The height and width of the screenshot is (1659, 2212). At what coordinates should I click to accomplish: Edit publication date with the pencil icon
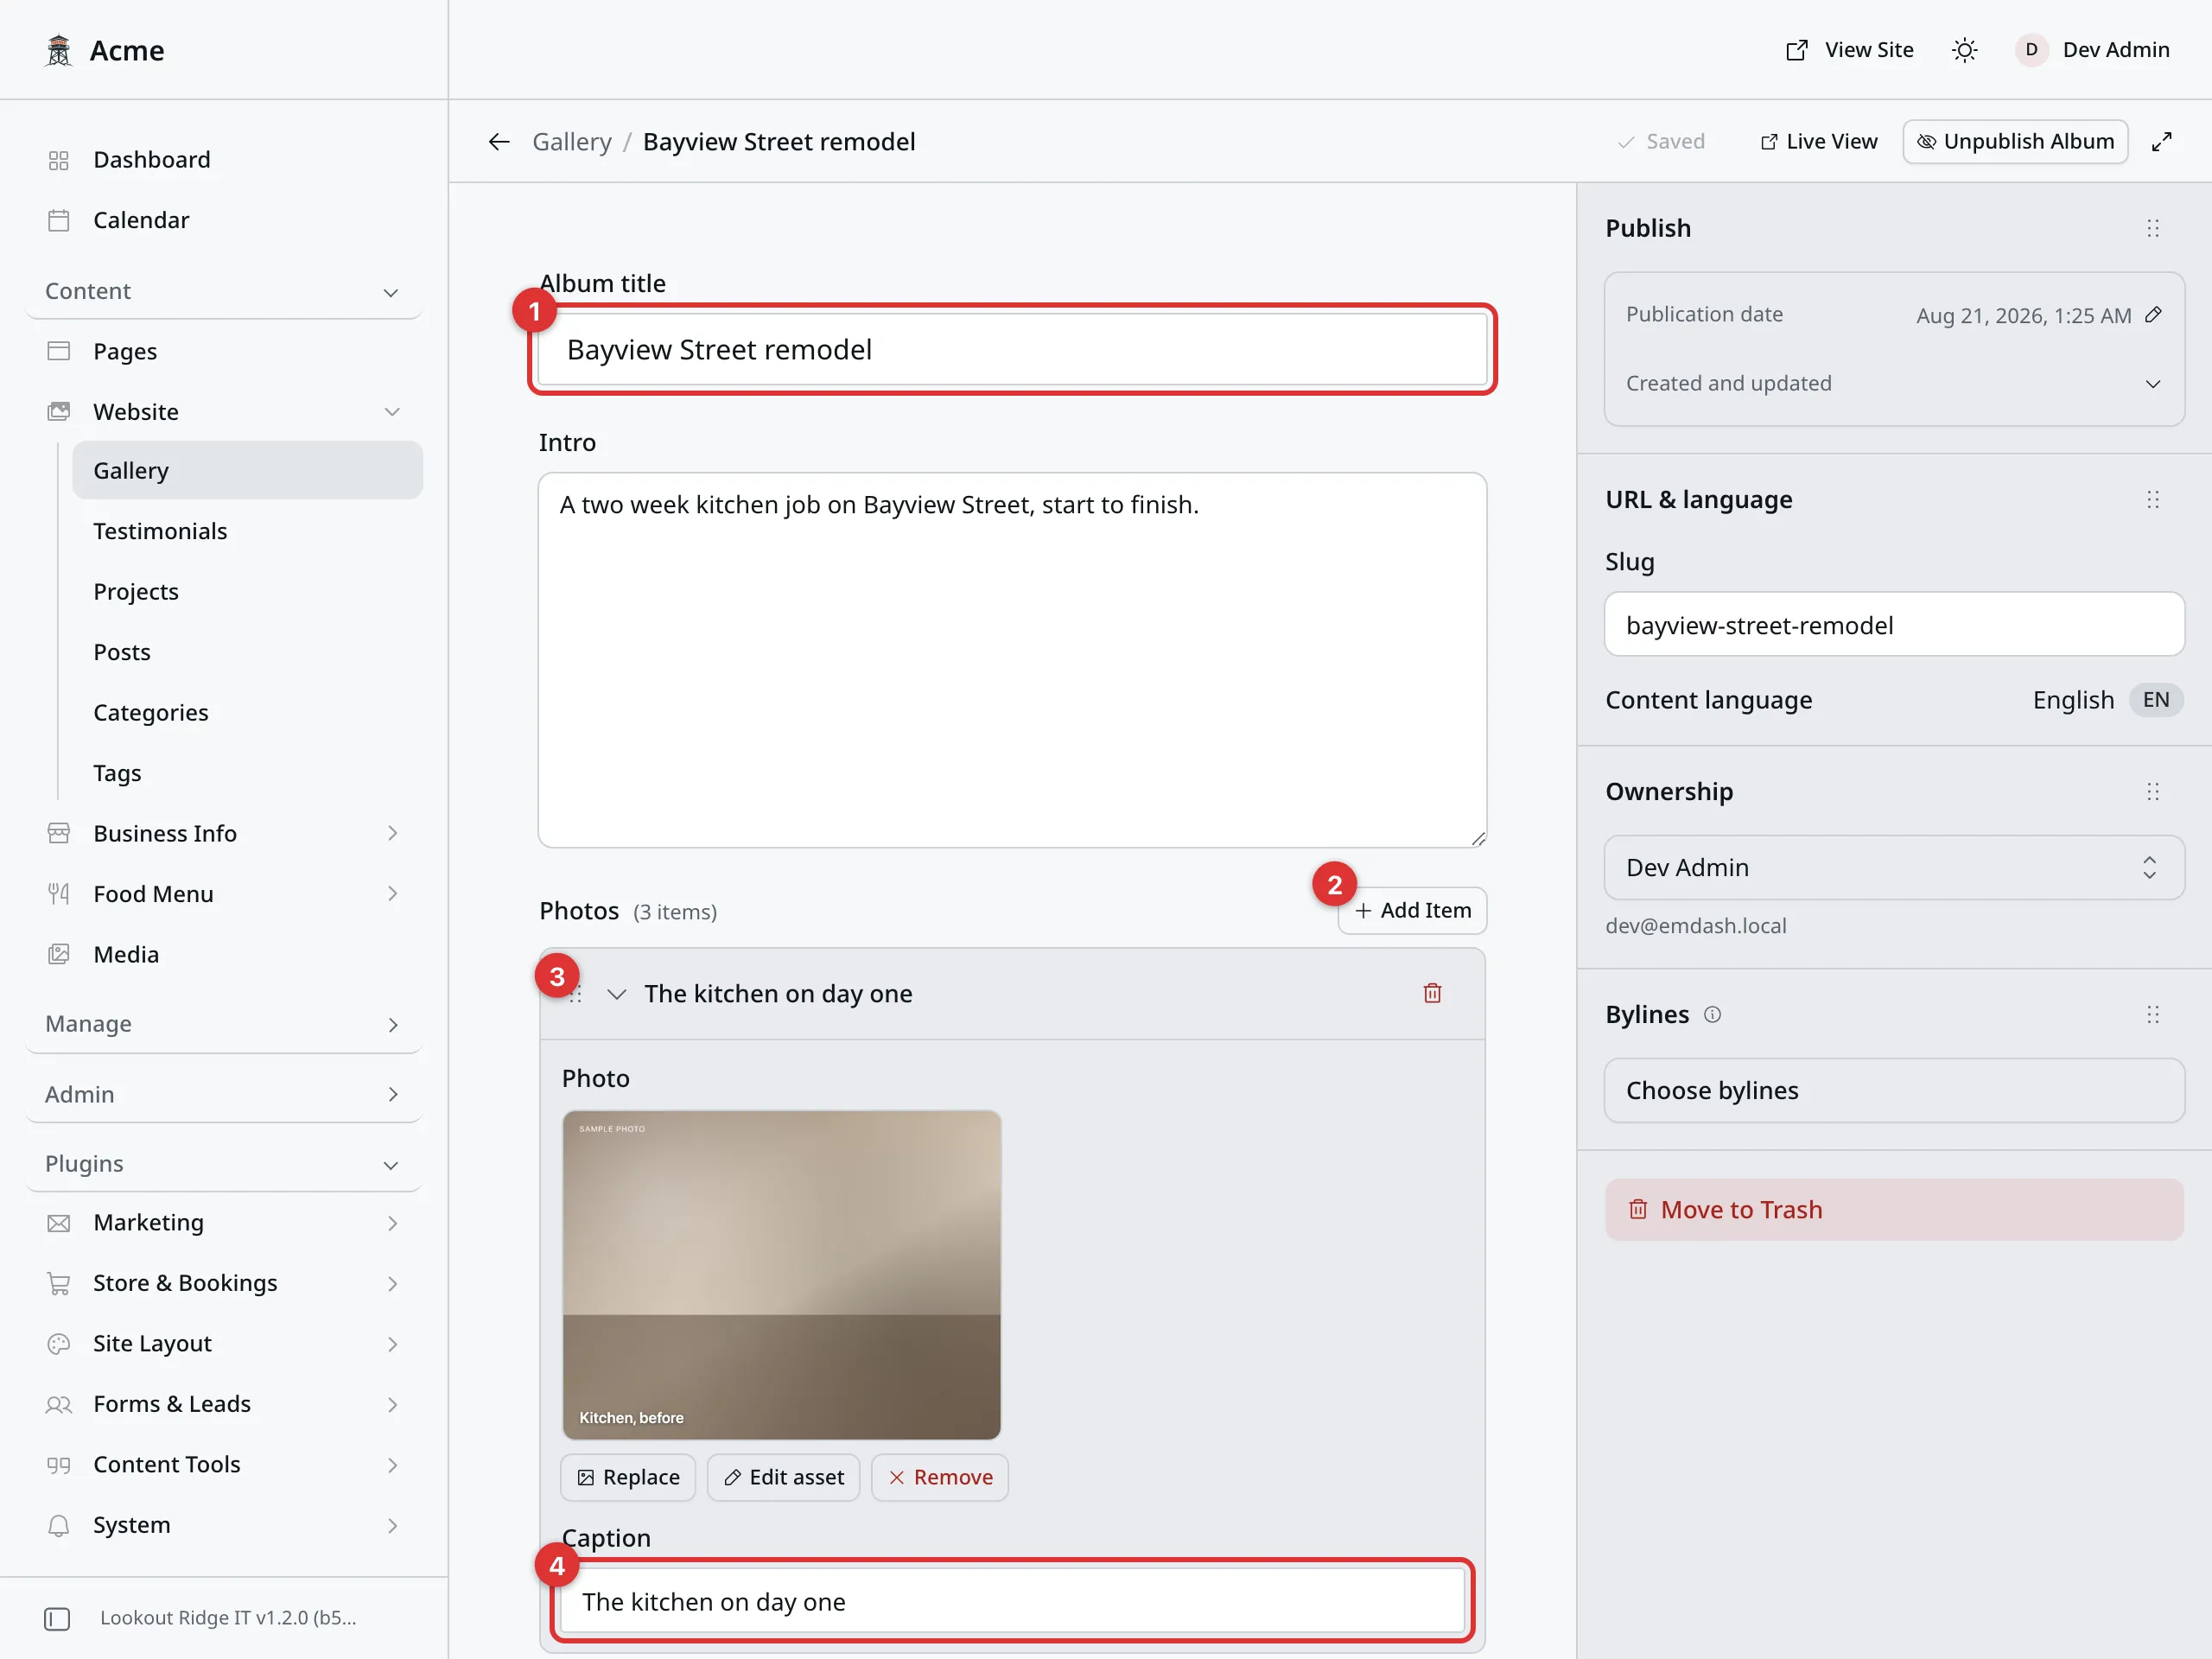click(x=2154, y=315)
